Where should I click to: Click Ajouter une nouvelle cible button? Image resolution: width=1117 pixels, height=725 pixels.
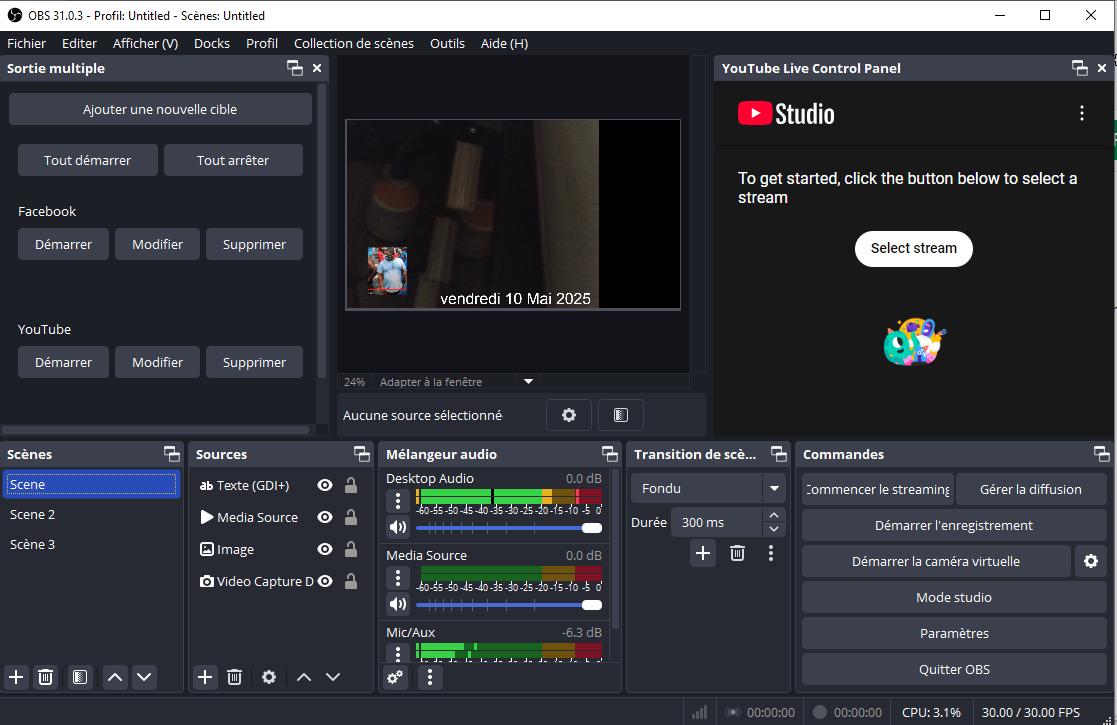160,109
